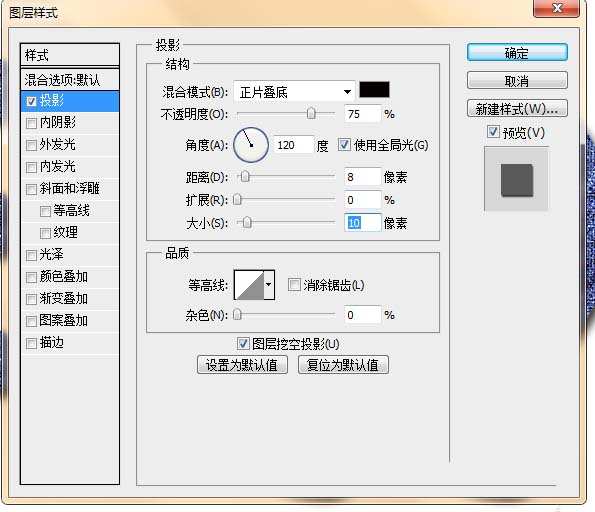Click the 角度 value field 120
This screenshot has width=595, height=512.
[x=294, y=145]
